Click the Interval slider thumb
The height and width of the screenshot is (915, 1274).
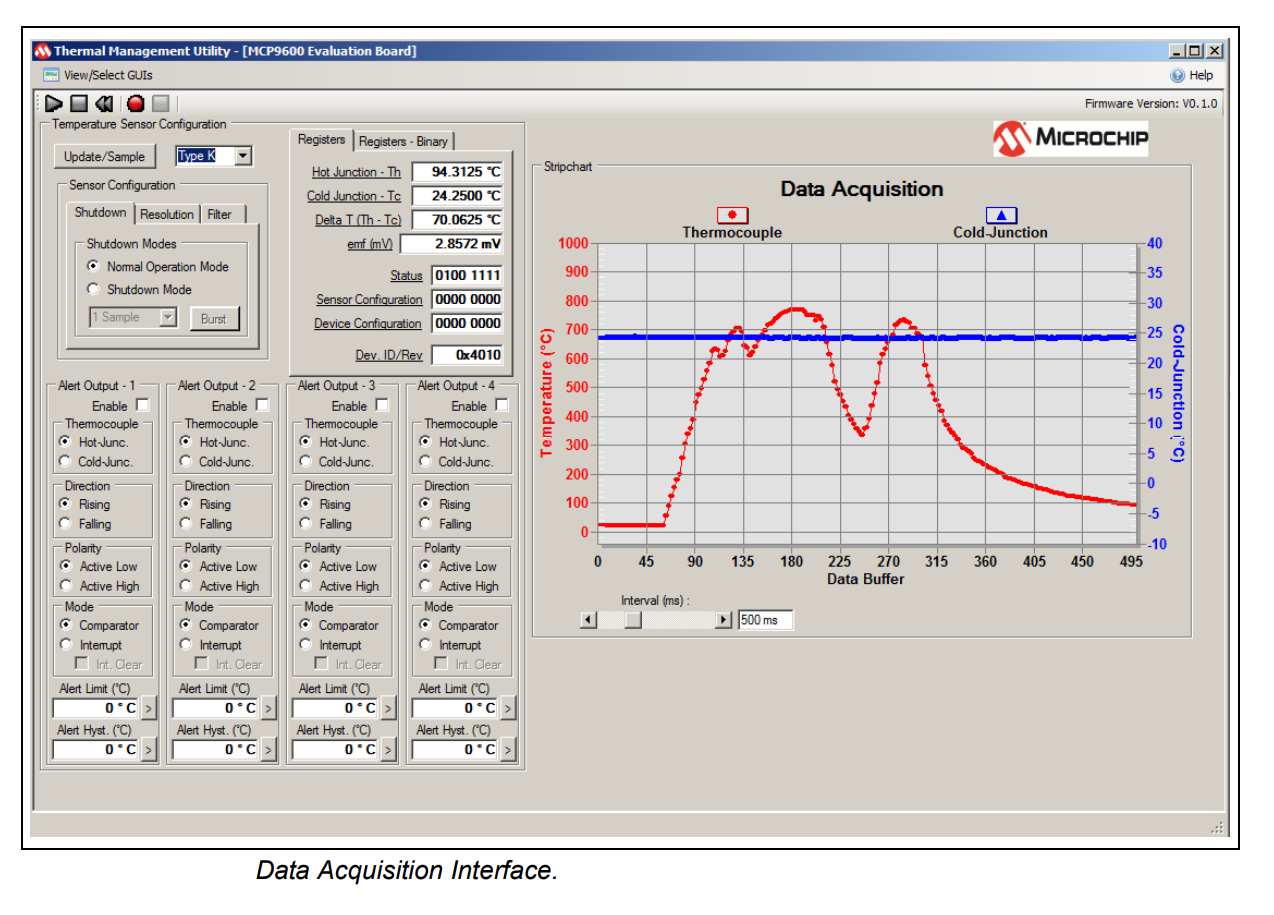tap(632, 620)
